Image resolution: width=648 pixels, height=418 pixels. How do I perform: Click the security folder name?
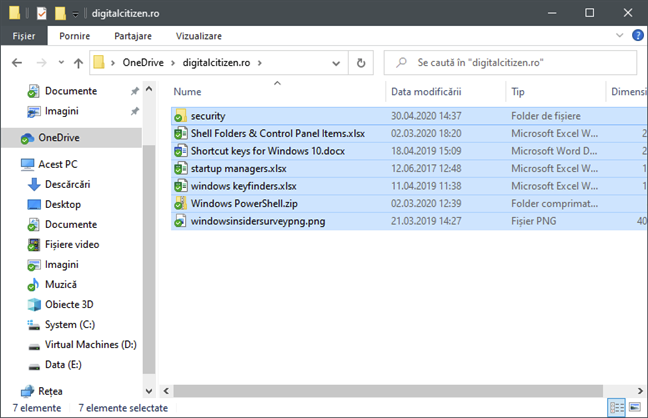click(208, 116)
